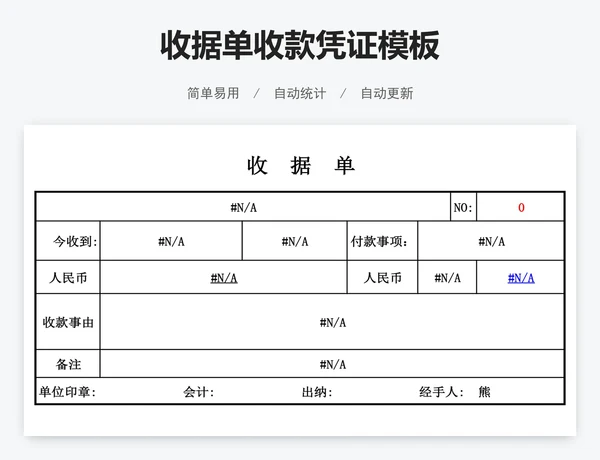Click the first #N/A cell after 今收到
This screenshot has height=460, width=600.
pyautogui.click(x=171, y=241)
